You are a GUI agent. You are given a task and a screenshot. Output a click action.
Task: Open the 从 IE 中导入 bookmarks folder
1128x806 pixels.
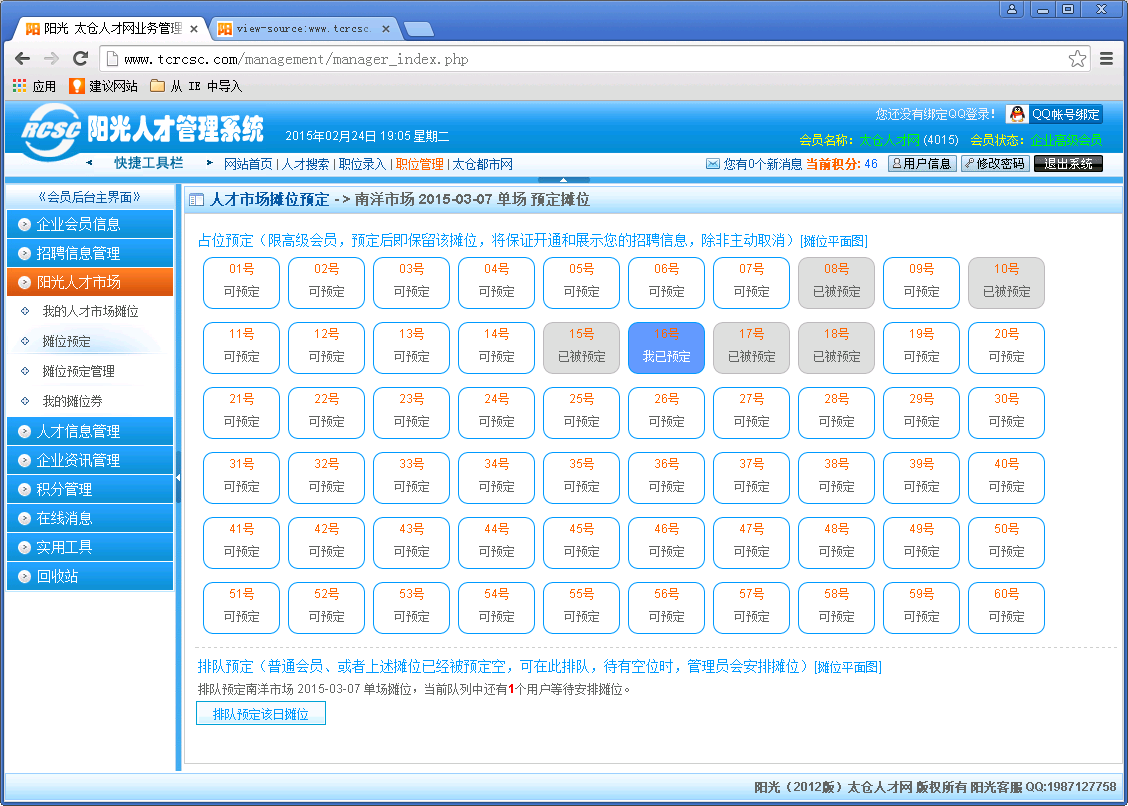[x=195, y=86]
